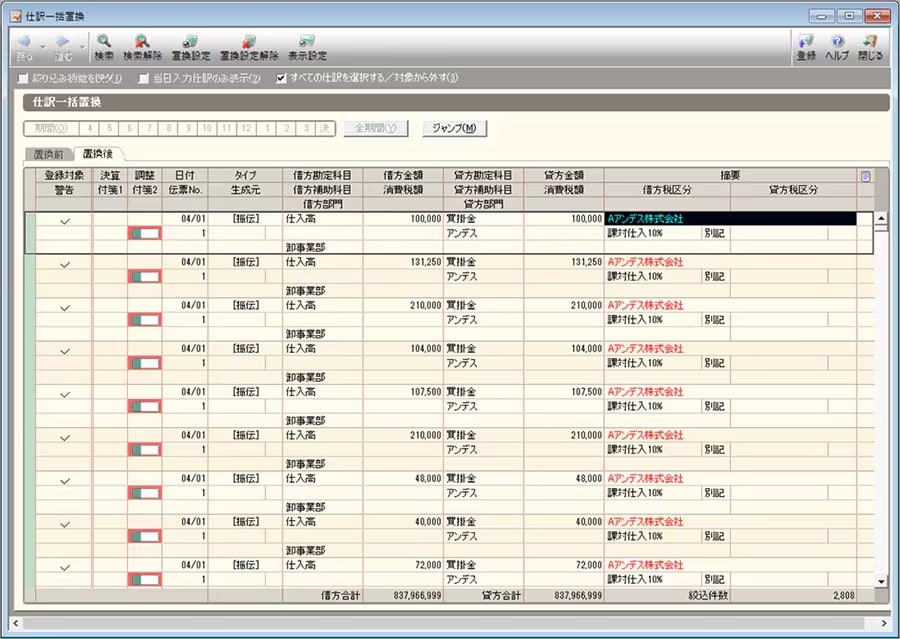
Task: Toggle 絞り込み機能を閉じる(1) checkbox
Action: pyautogui.click(x=23, y=78)
